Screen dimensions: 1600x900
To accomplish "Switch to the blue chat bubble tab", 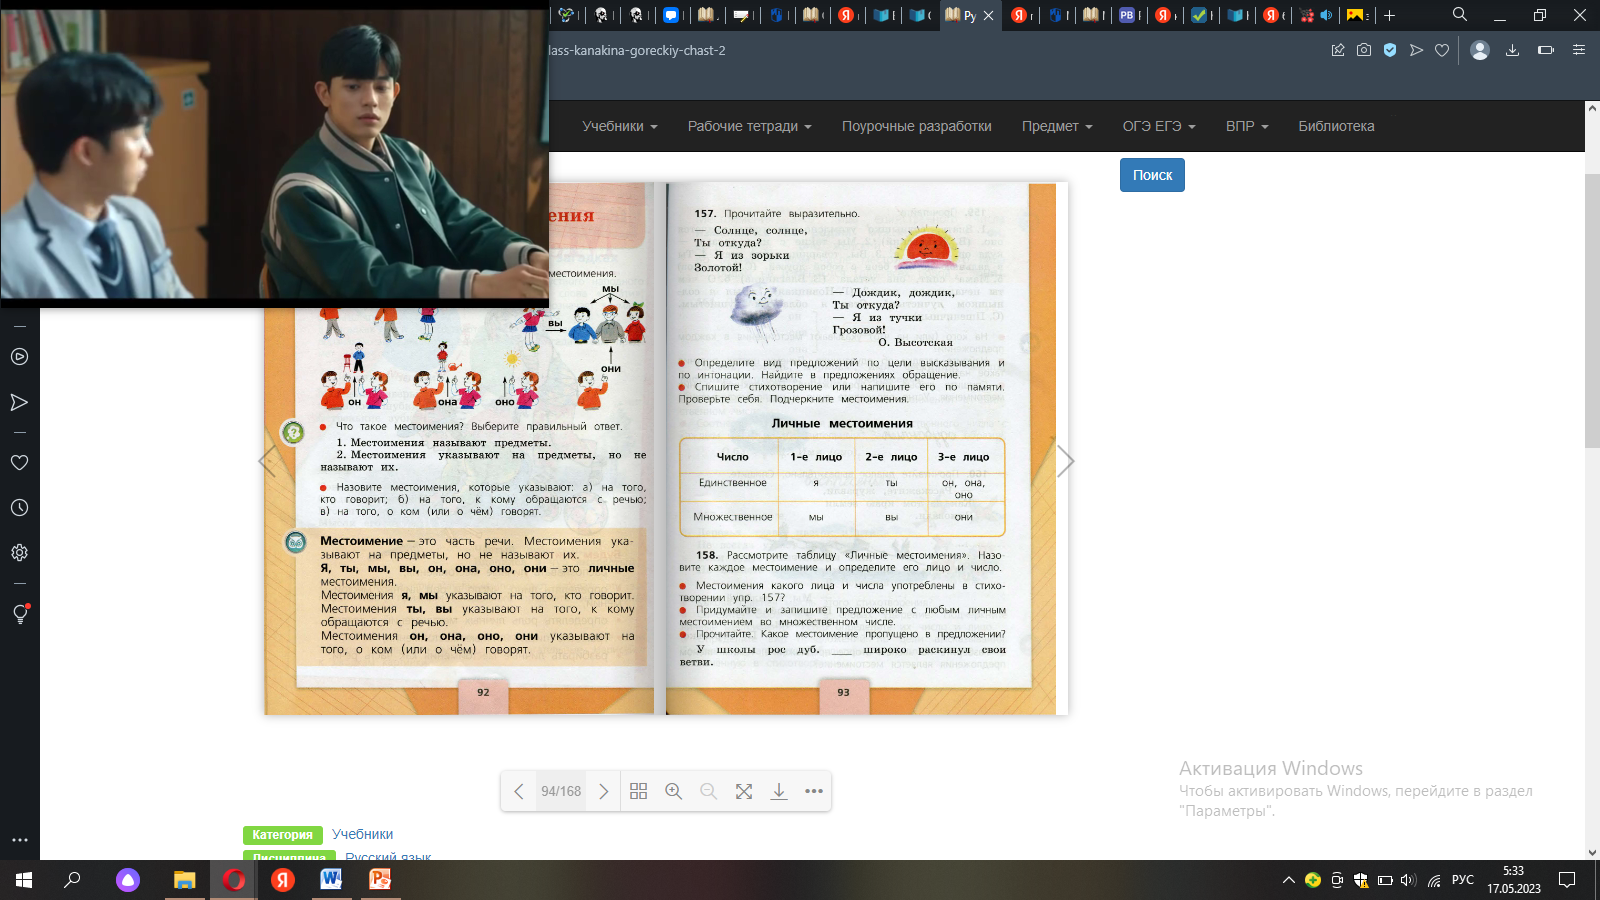I will 671,15.
